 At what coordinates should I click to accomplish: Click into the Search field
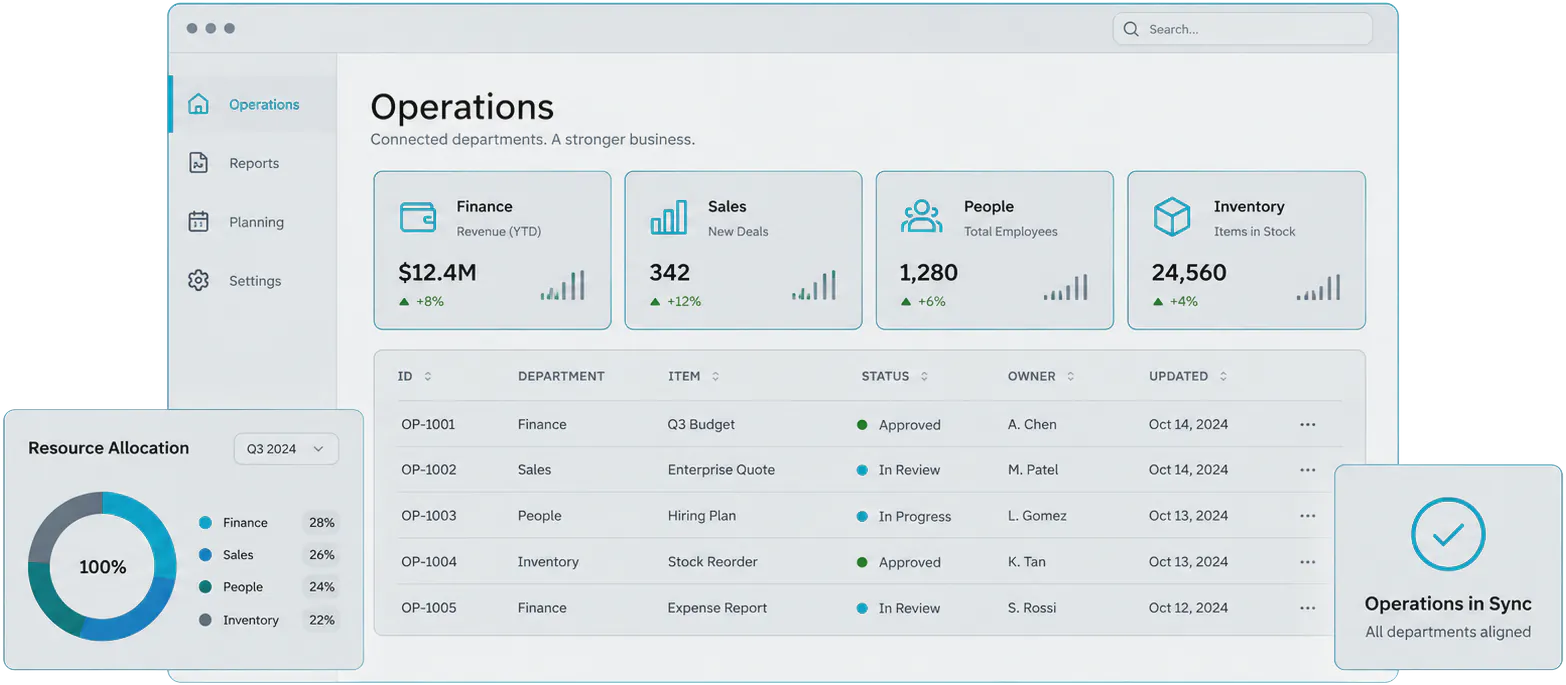pos(1242,29)
